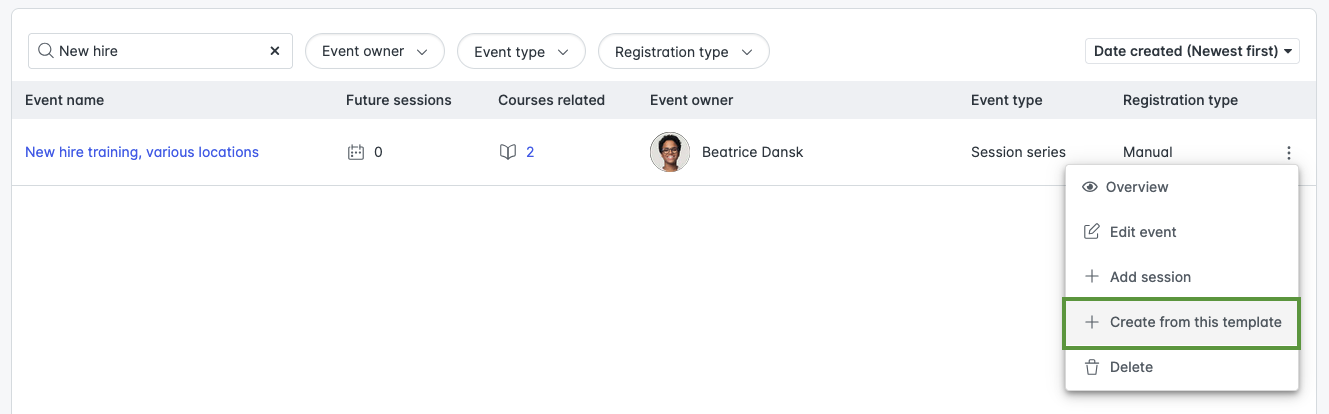Viewport: 1329px width, 414px height.
Task: Choose Add session from the menu
Action: click(1182, 277)
